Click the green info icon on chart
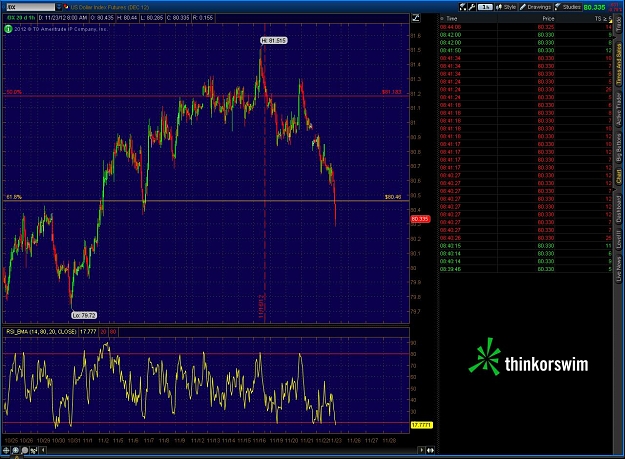The image size is (625, 459). click(8, 29)
